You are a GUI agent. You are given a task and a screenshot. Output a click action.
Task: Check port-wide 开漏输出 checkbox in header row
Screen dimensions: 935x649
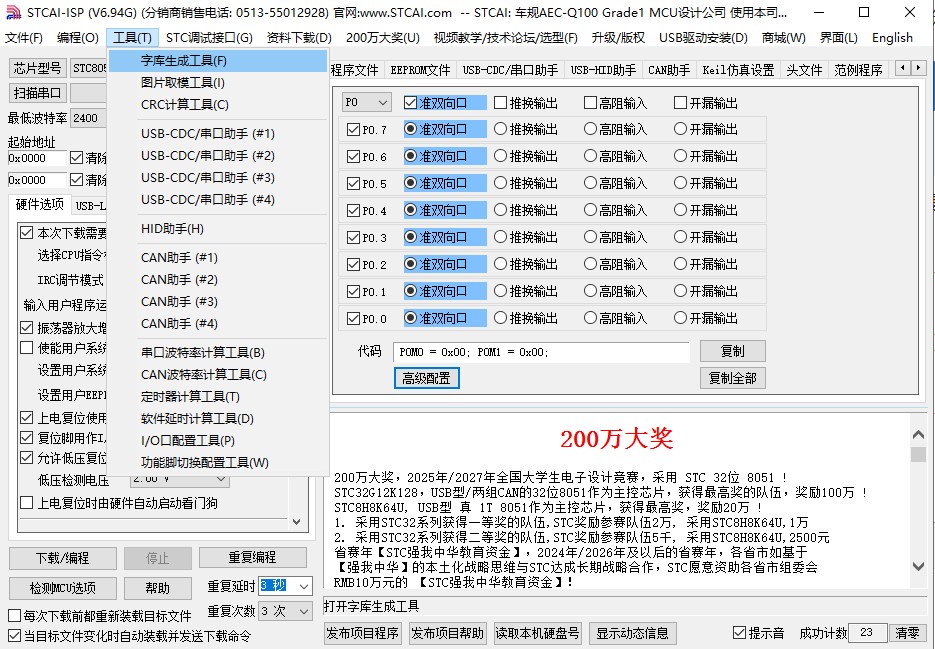coord(680,103)
